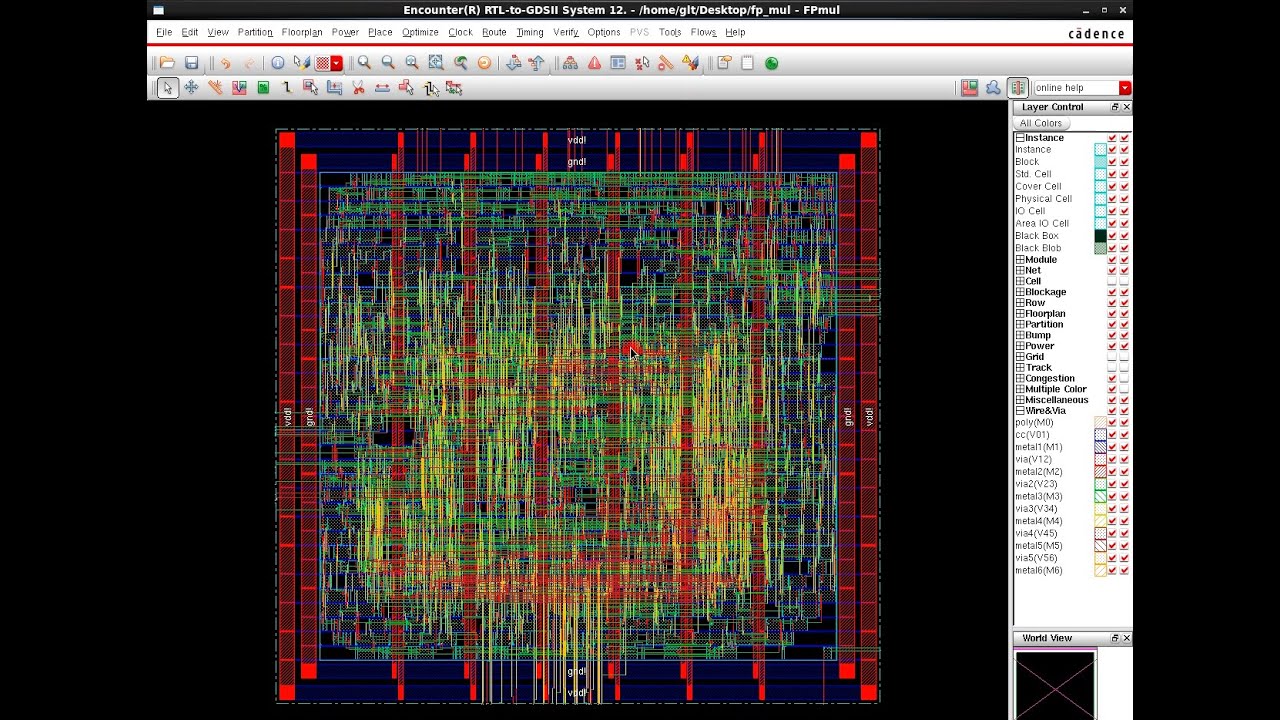Image resolution: width=1280 pixels, height=720 pixels.
Task: Click the save floppy disk icon
Action: click(x=191, y=63)
